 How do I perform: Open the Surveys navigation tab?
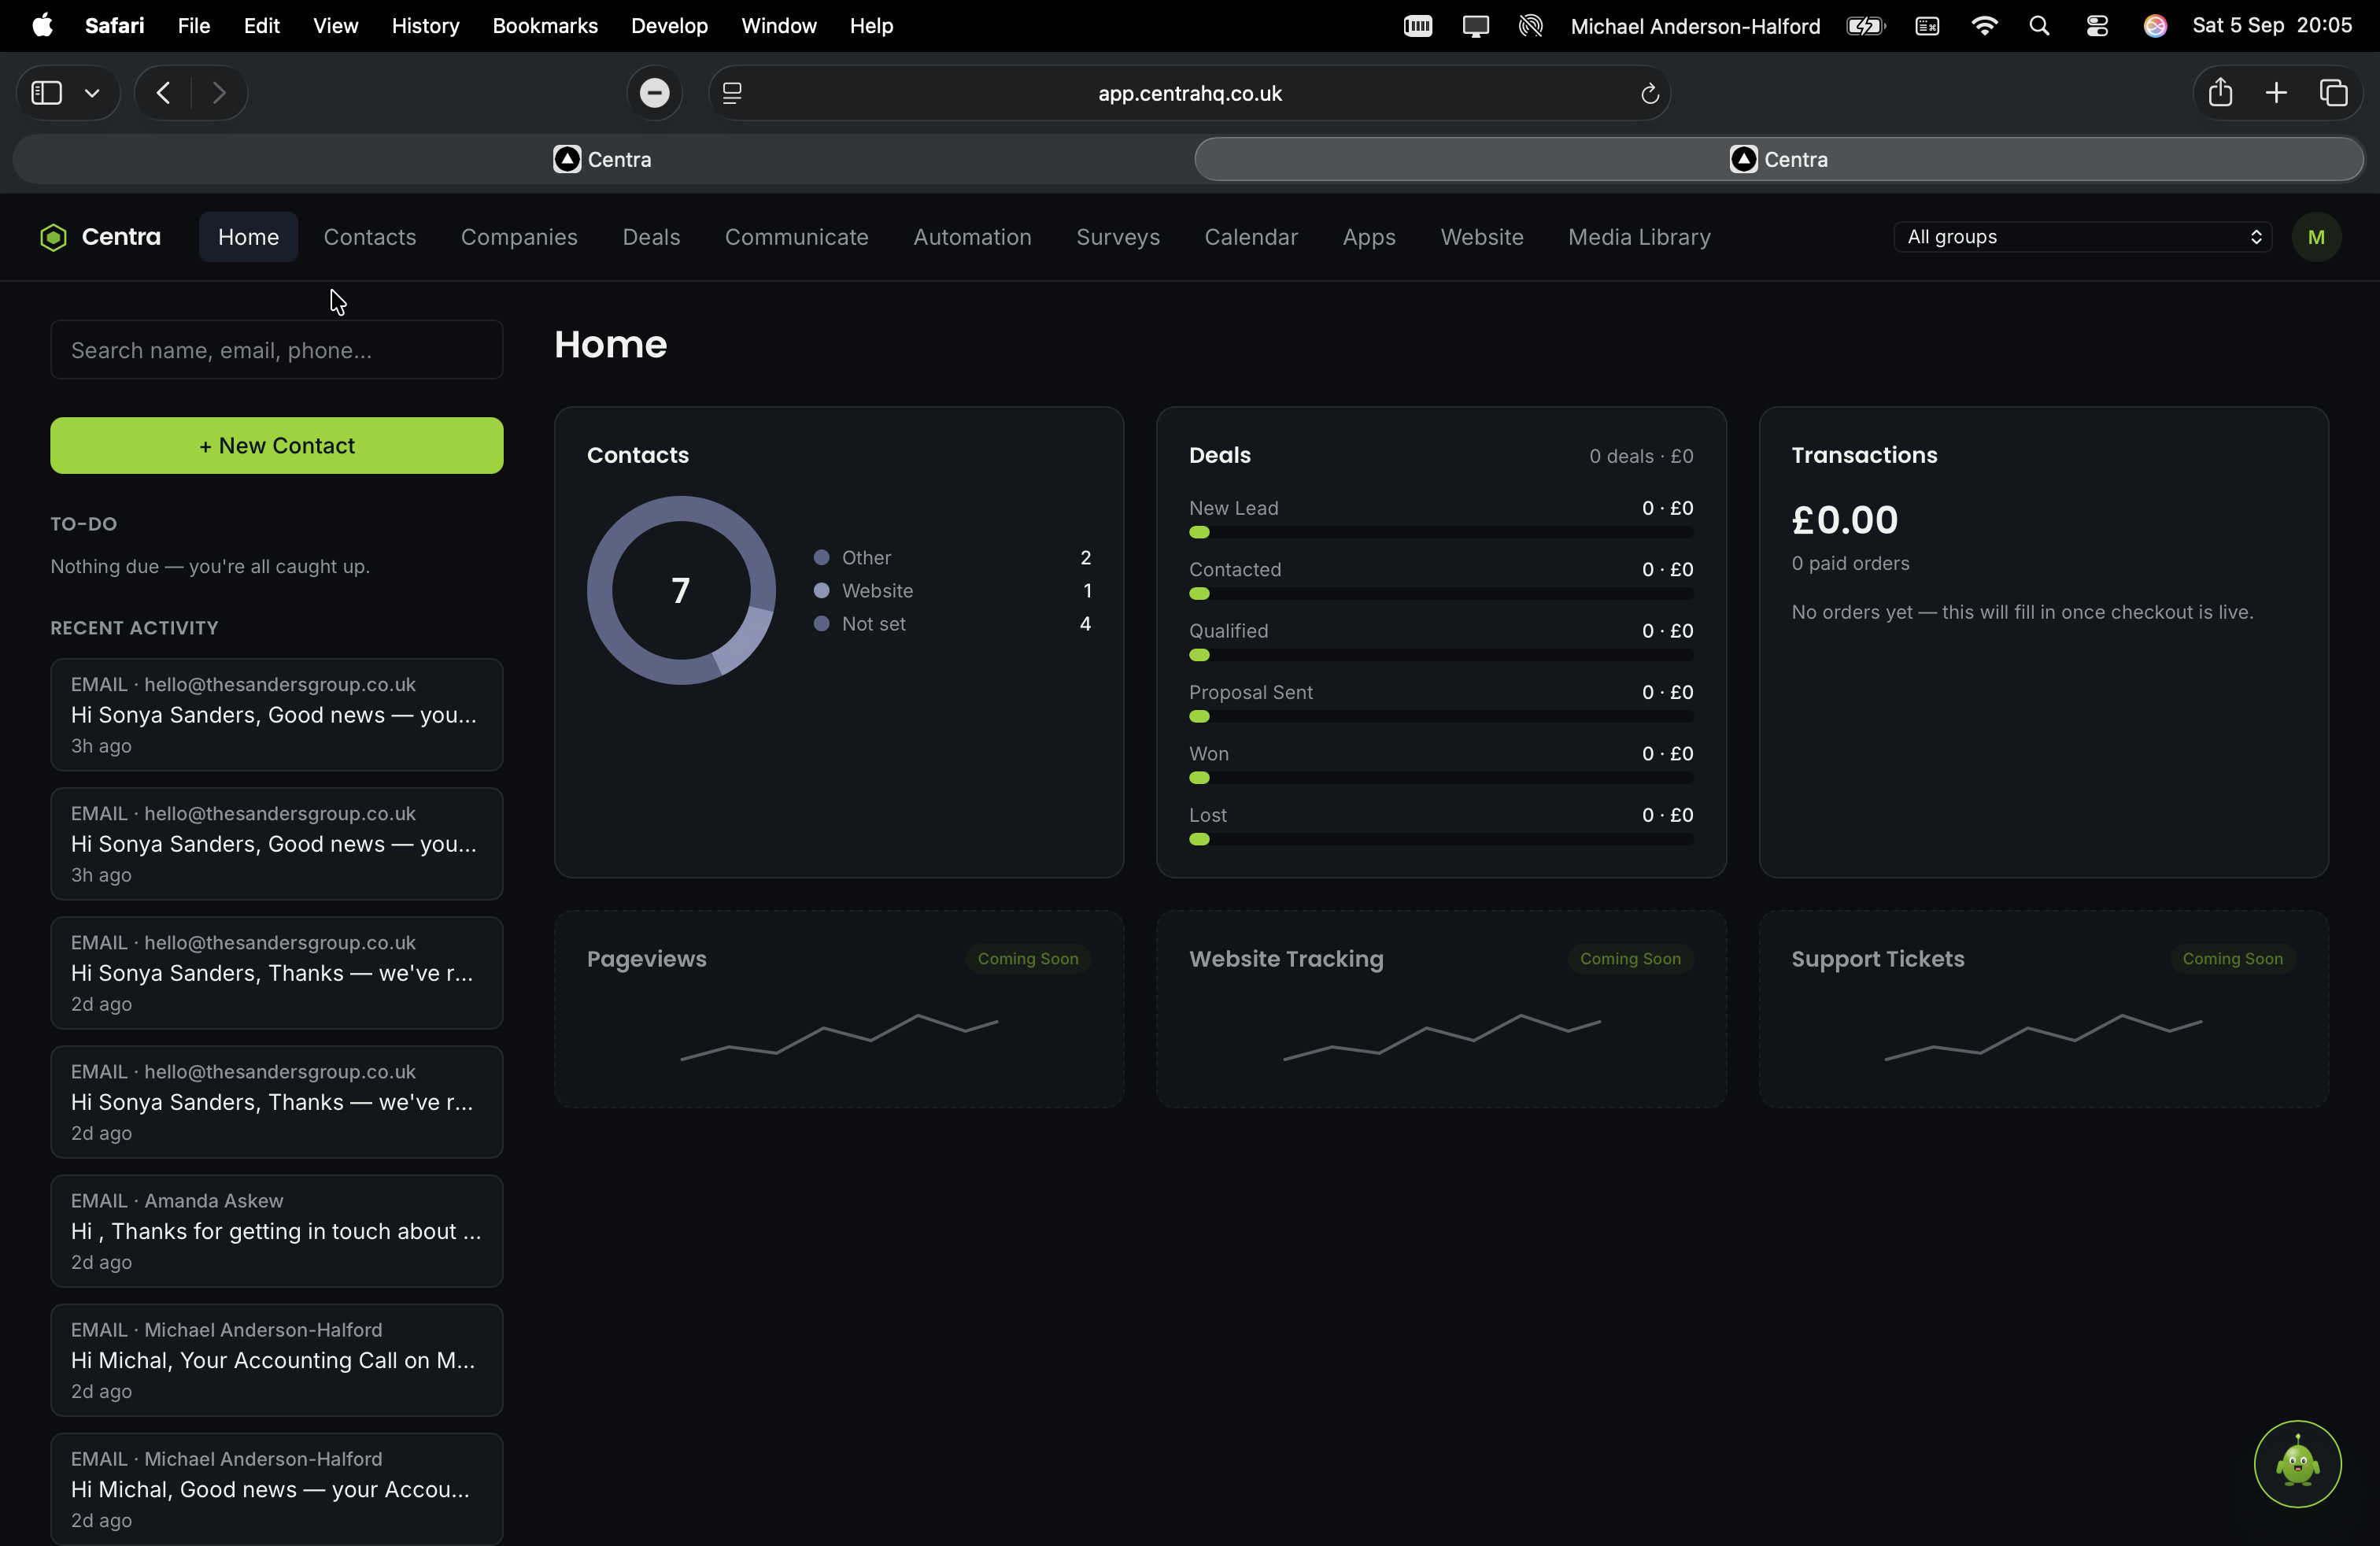(x=1118, y=237)
